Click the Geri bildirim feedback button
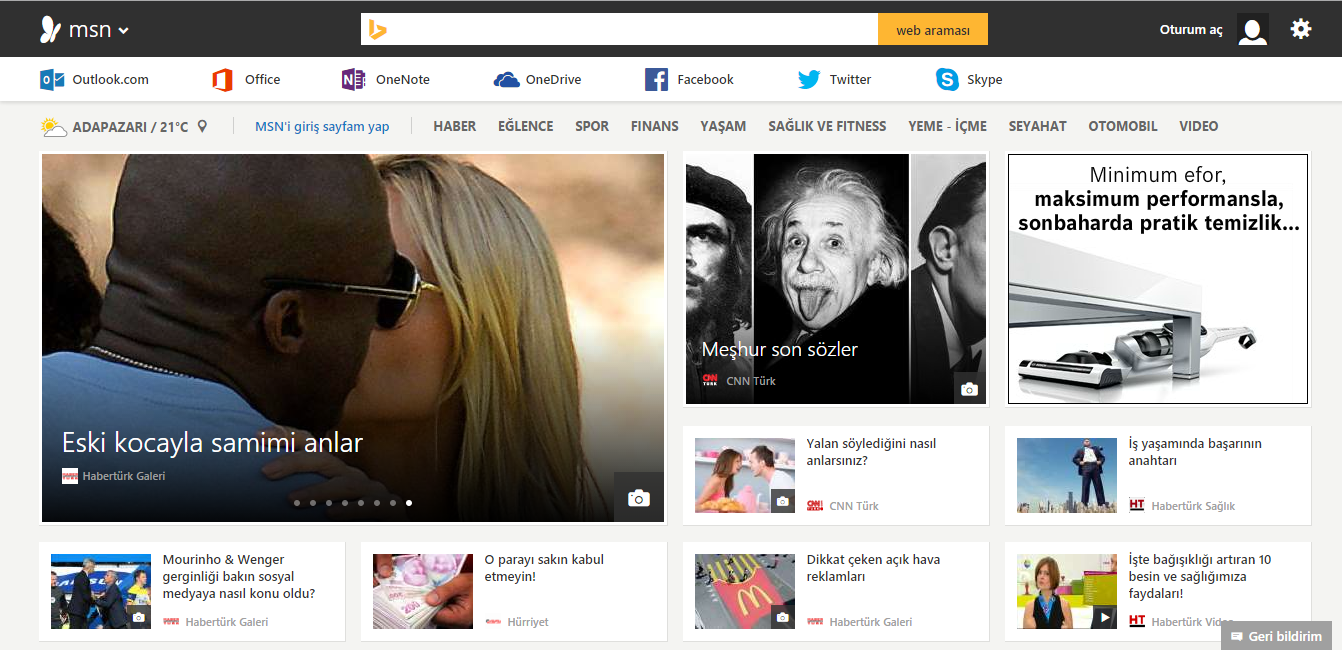The width and height of the screenshot is (1342, 650). [1276, 636]
